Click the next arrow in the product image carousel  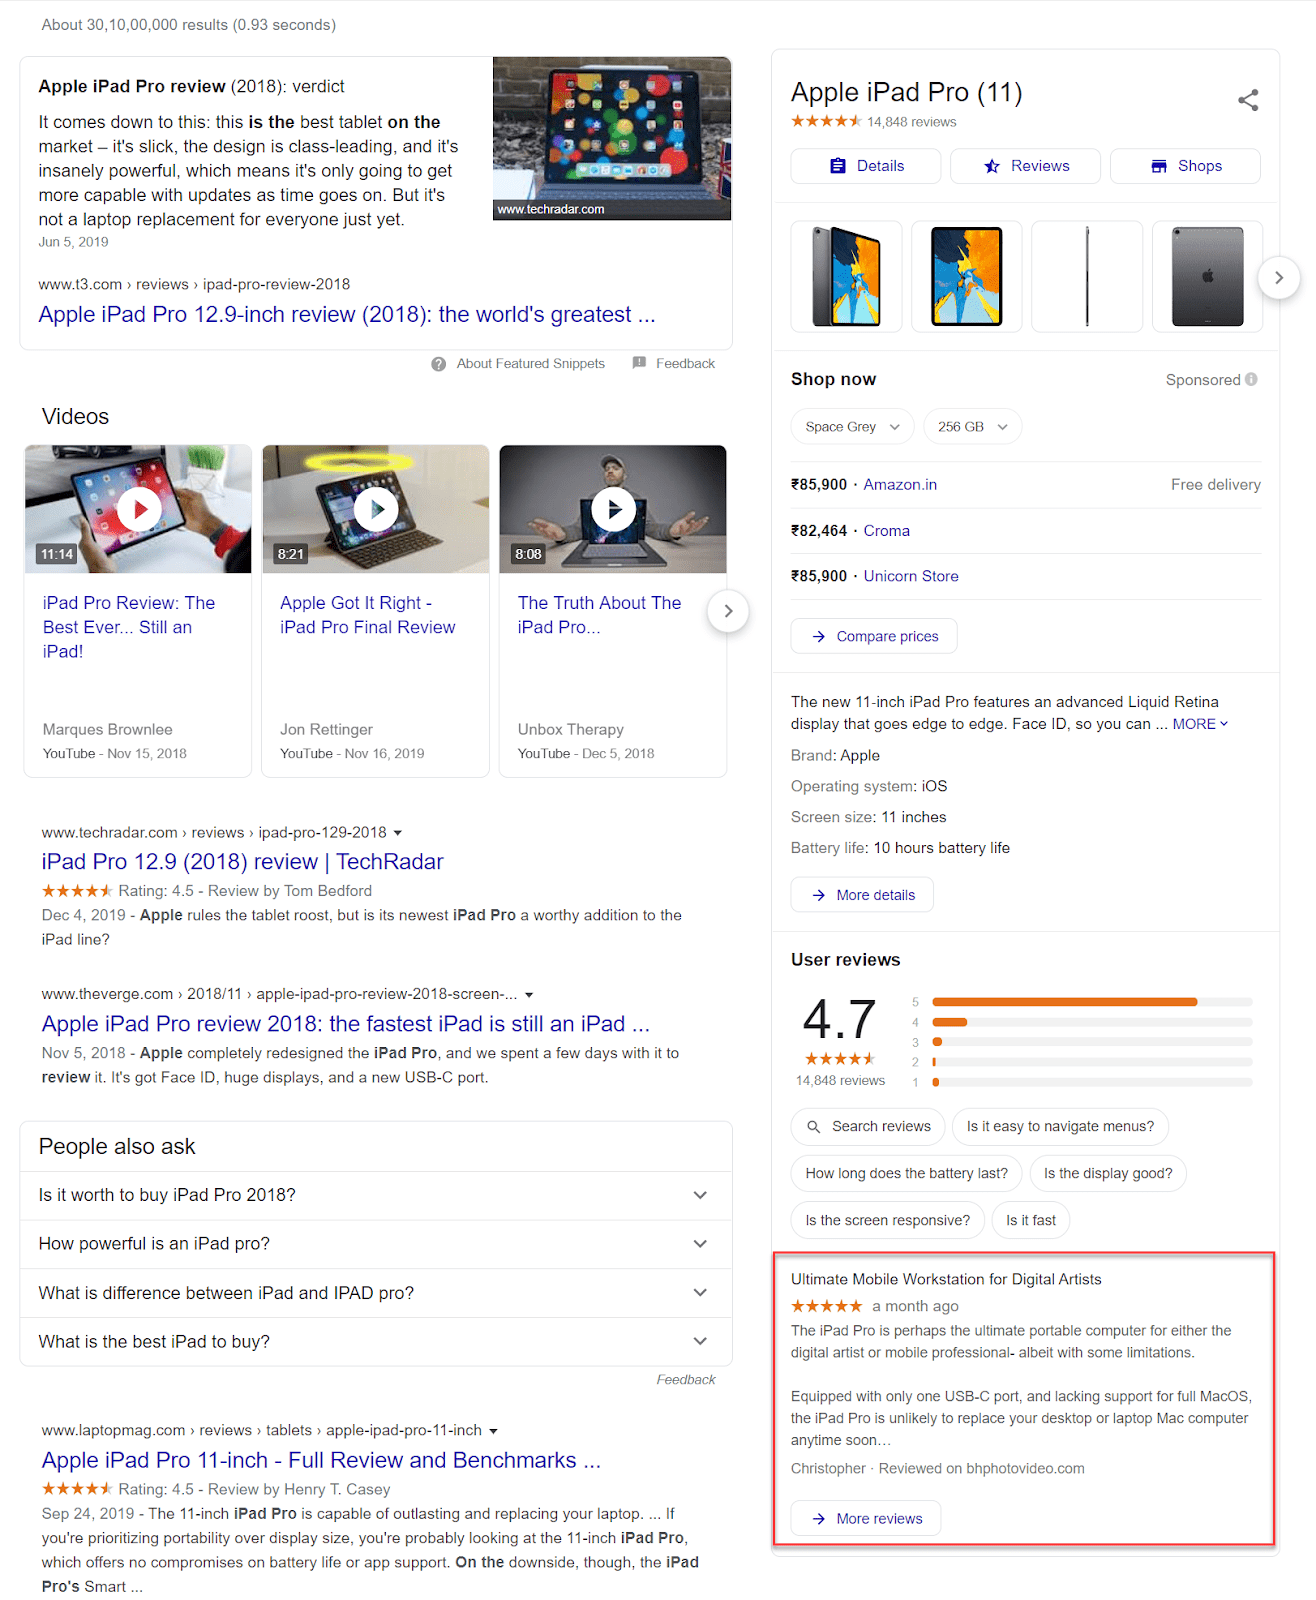click(x=1279, y=277)
